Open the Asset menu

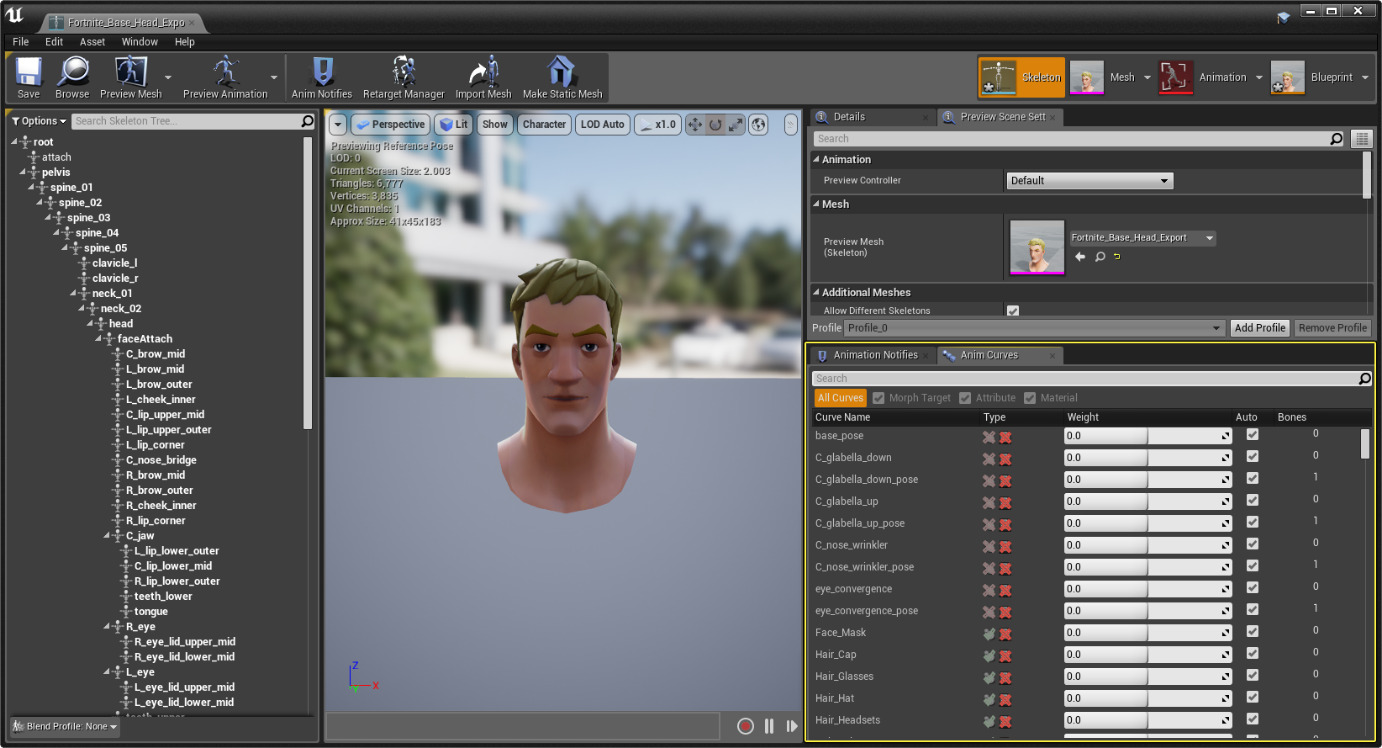point(92,42)
